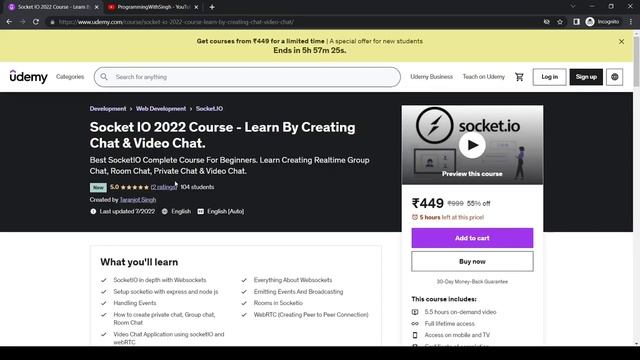Click the Log in button
The image size is (640, 360).
tap(549, 77)
